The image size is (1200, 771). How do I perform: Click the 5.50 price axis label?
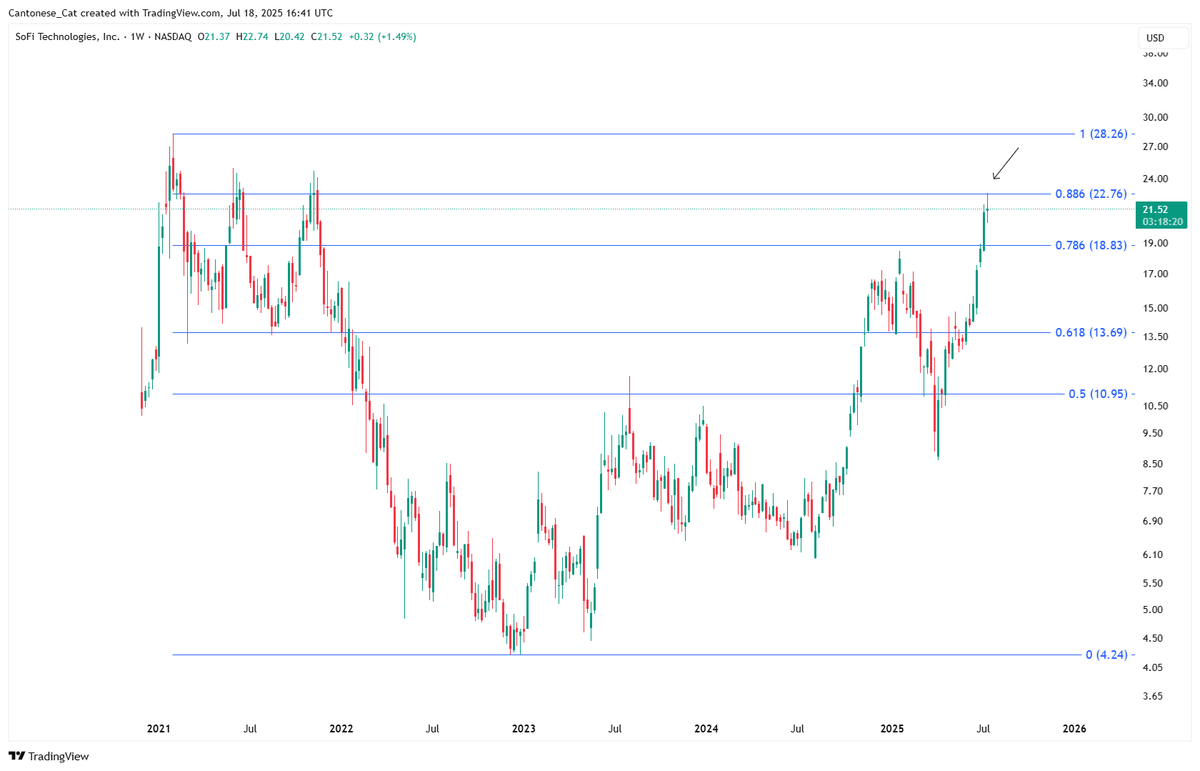pos(1154,583)
